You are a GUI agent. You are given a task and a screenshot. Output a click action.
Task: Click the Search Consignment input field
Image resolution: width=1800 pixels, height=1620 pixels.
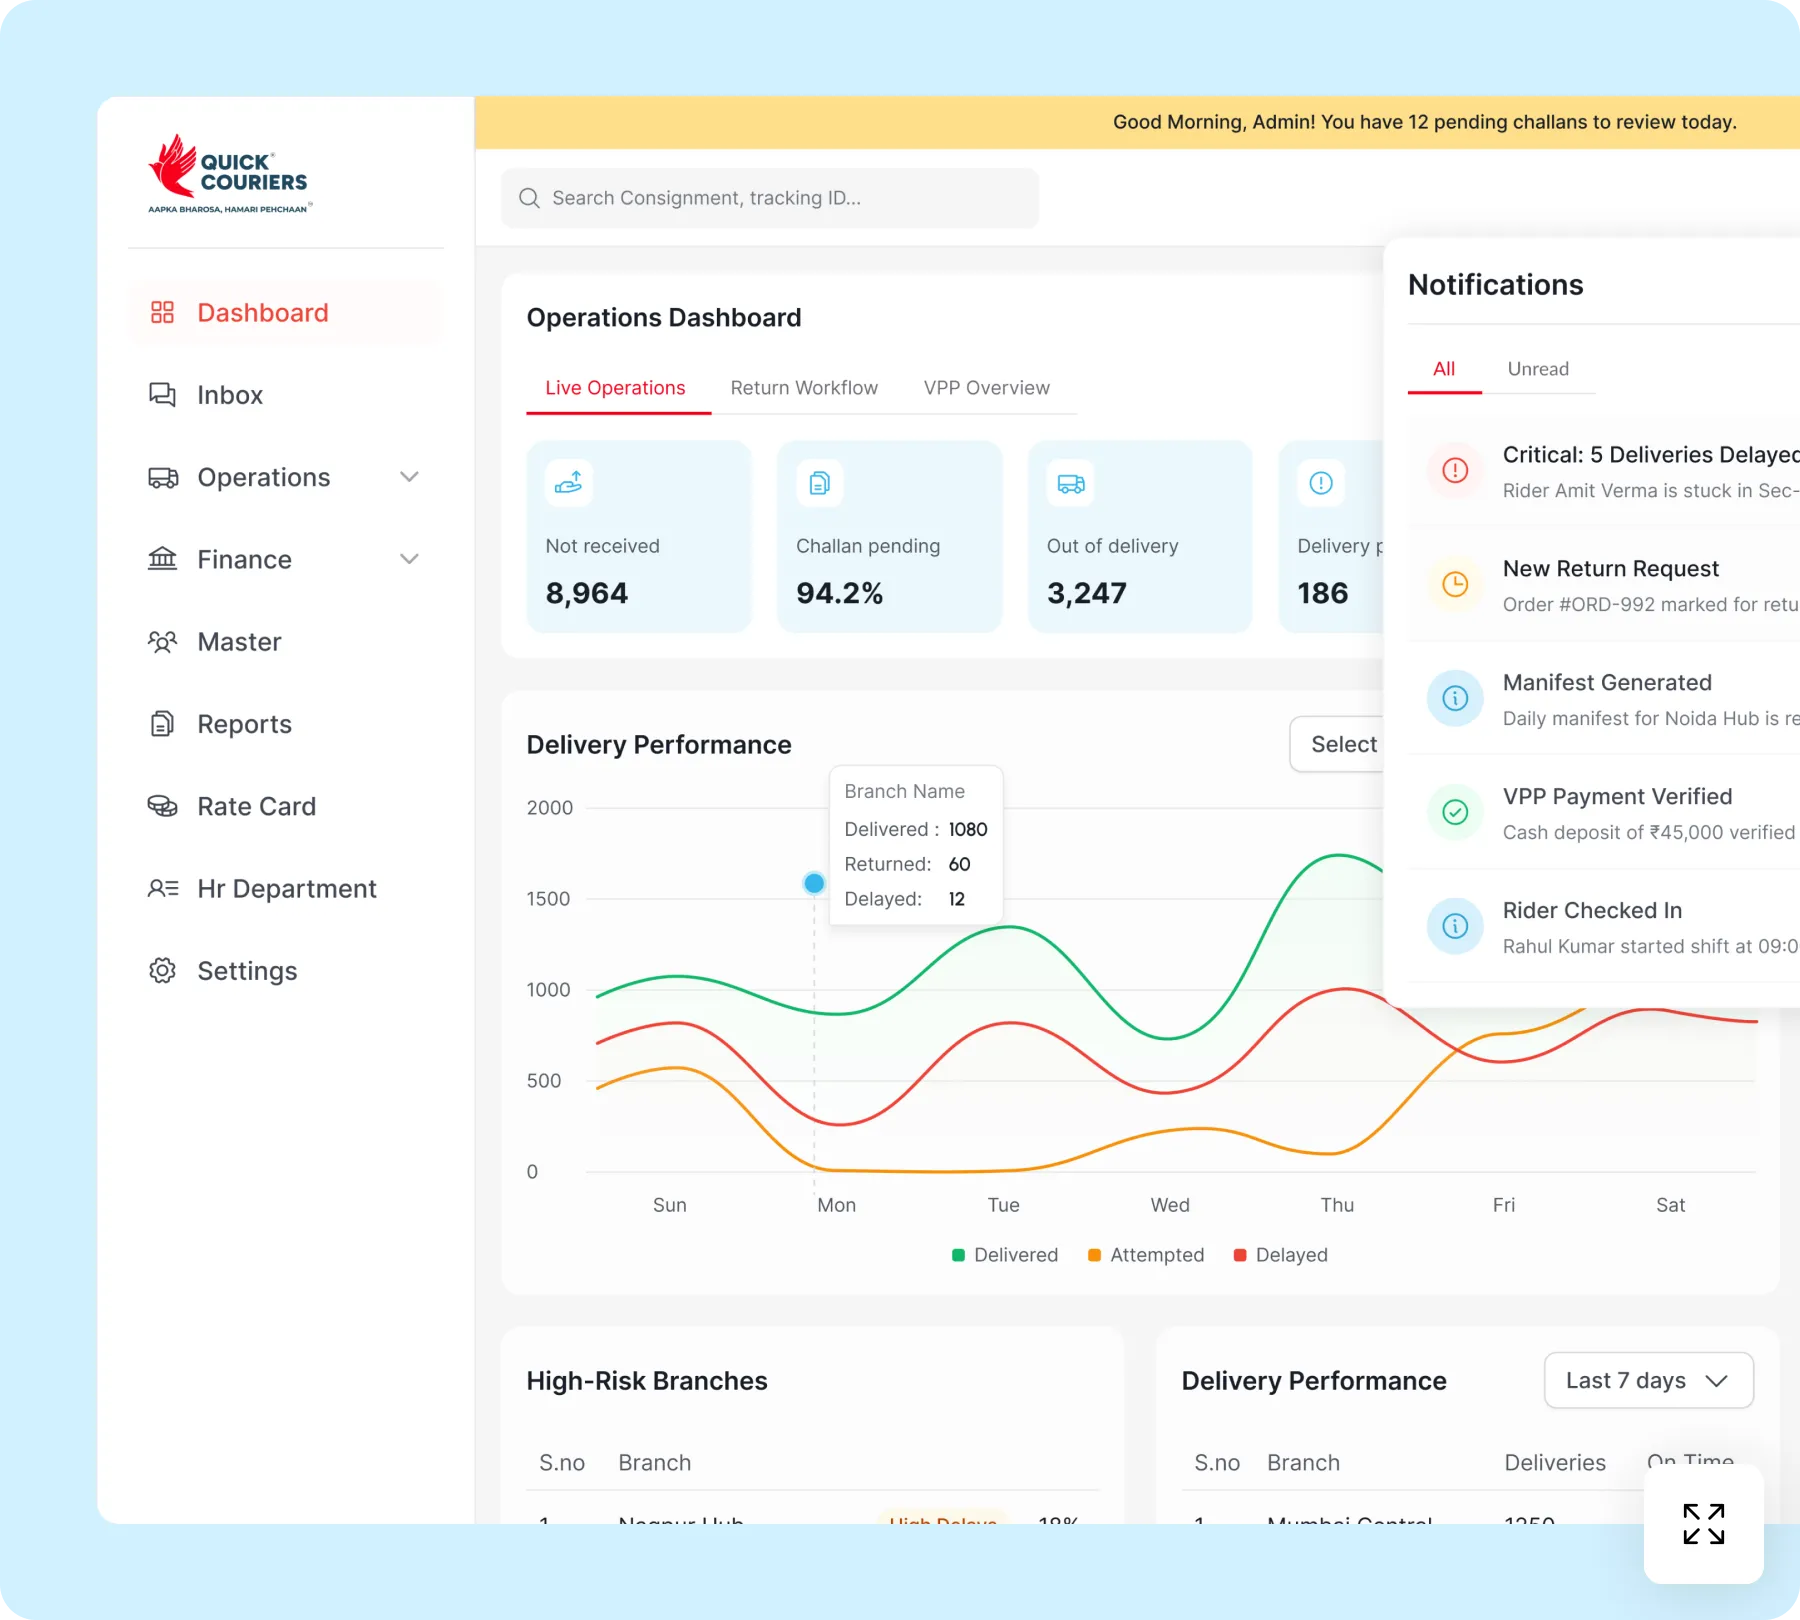770,198
